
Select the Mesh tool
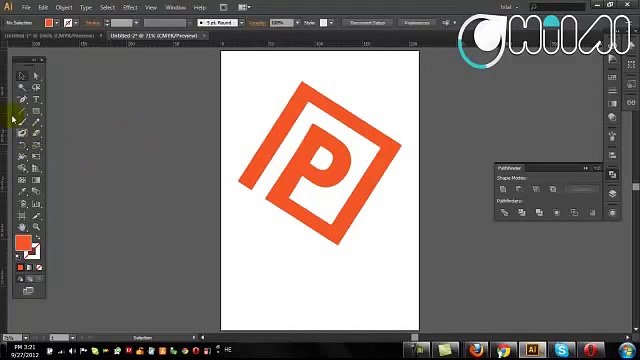22,180
